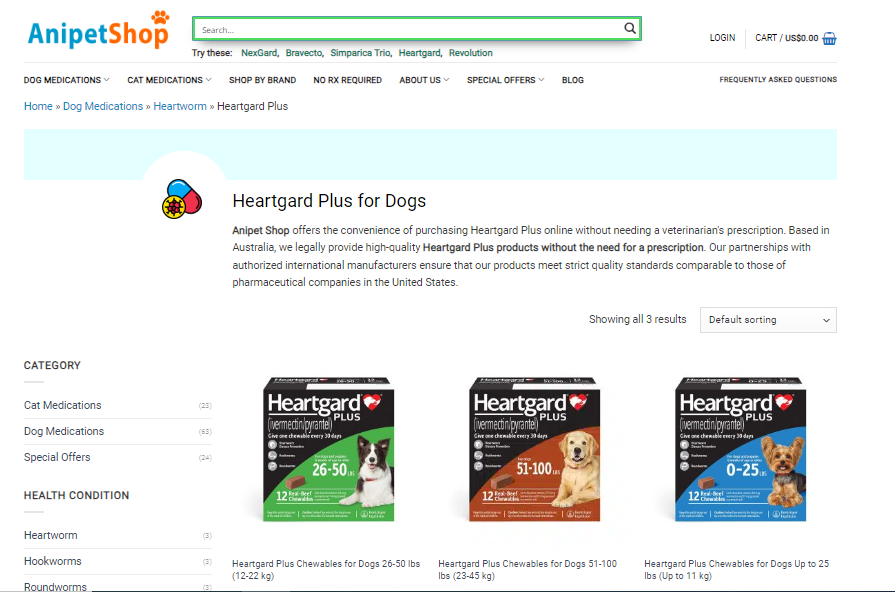The image size is (895, 592).
Task: Expand the Special Offers menu
Action: click(x=505, y=80)
